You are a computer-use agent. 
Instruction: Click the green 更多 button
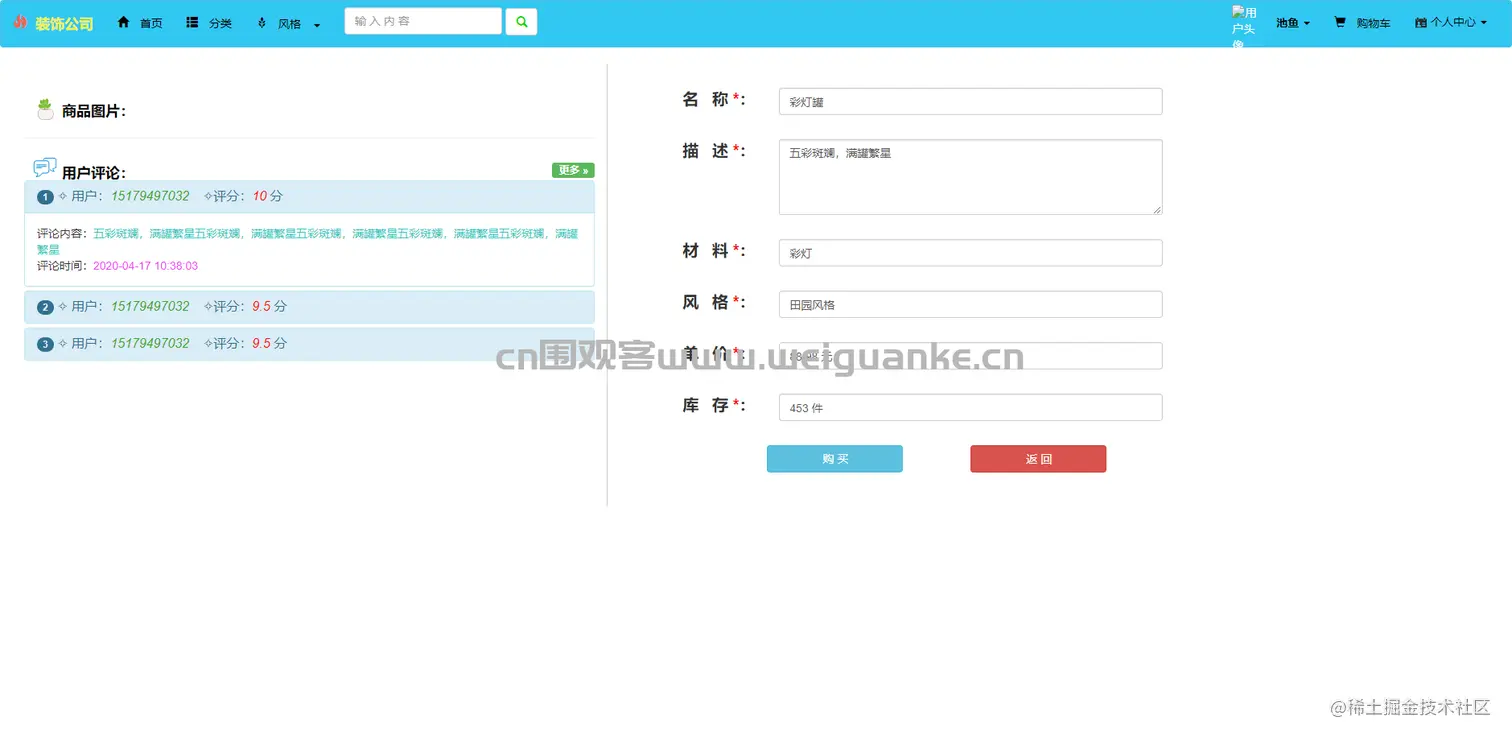pos(573,170)
